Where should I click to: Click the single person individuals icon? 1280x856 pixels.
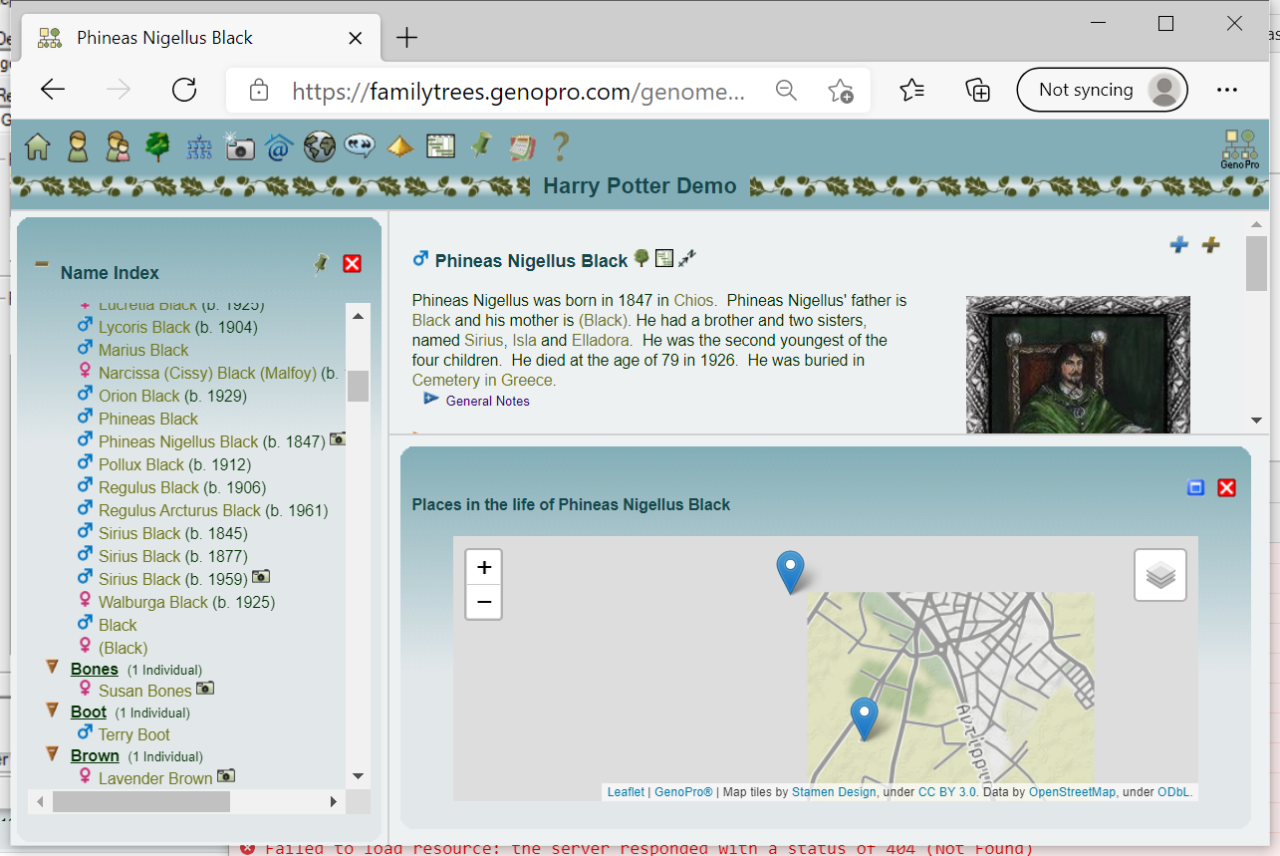(77, 147)
